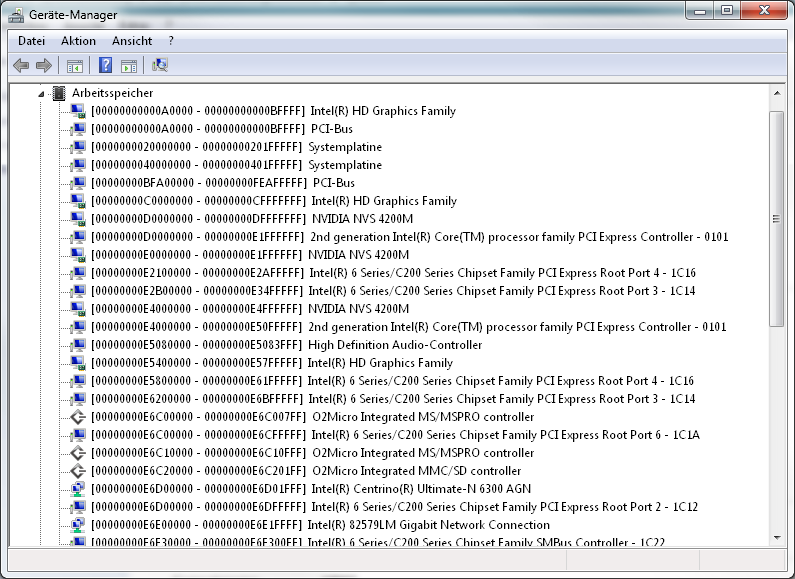The height and width of the screenshot is (579, 795).
Task: Open the Aktion menu
Action: pyautogui.click(x=78, y=41)
